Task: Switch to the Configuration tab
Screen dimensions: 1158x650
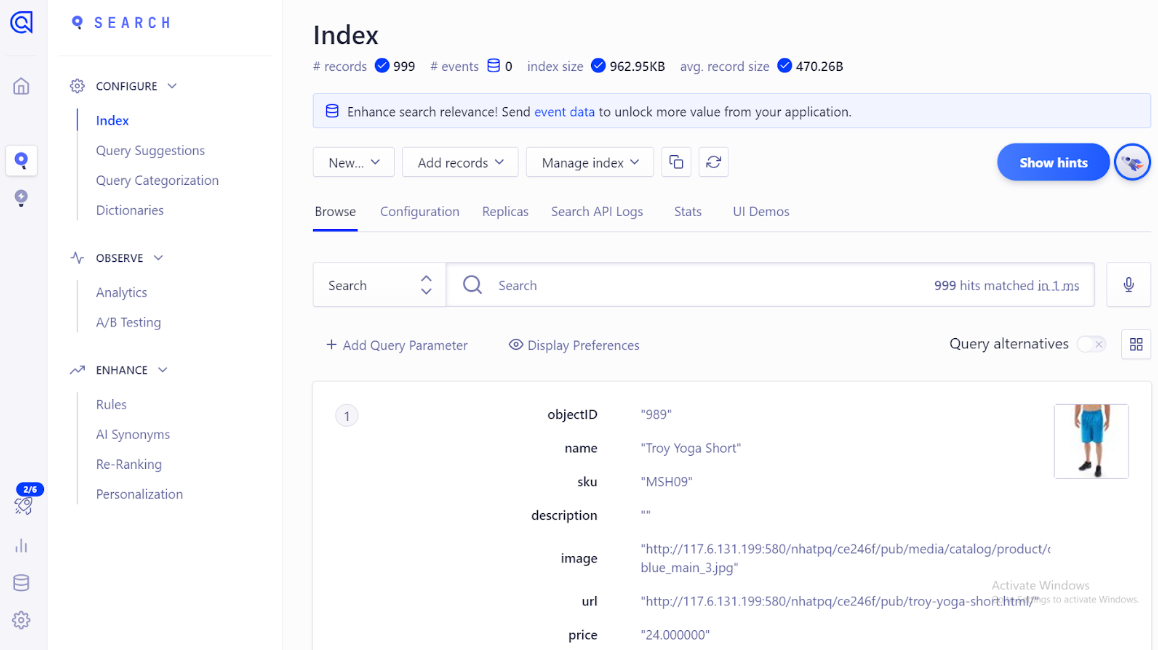Action: (420, 212)
